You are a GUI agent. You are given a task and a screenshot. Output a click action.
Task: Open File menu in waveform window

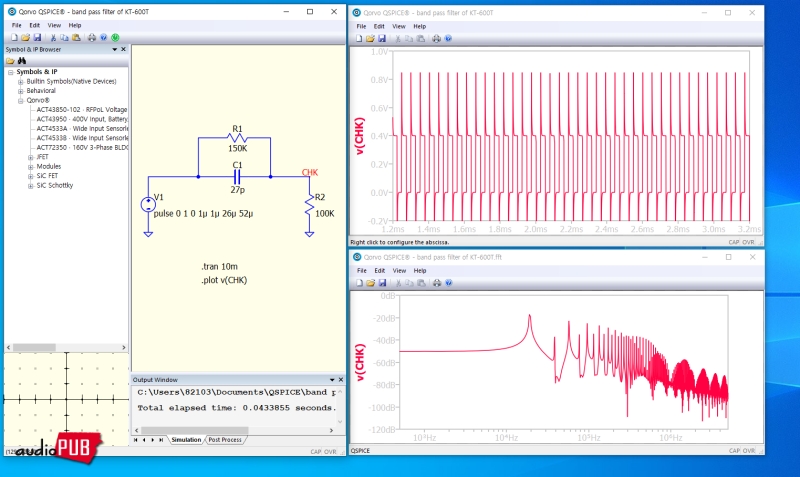361,26
